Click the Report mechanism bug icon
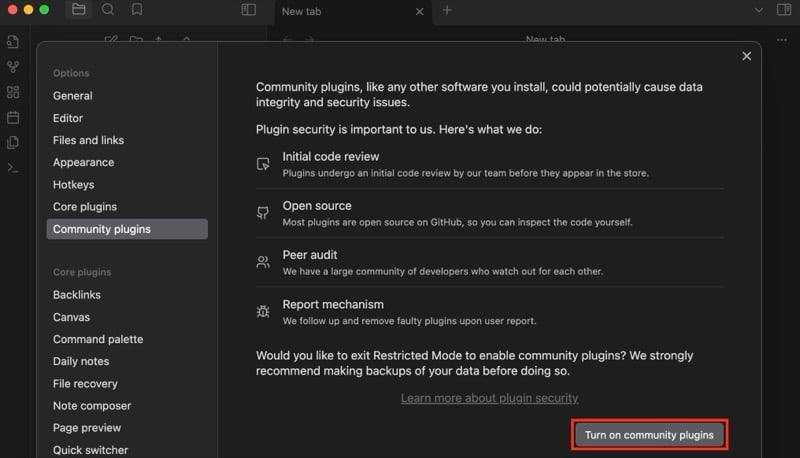 [263, 311]
